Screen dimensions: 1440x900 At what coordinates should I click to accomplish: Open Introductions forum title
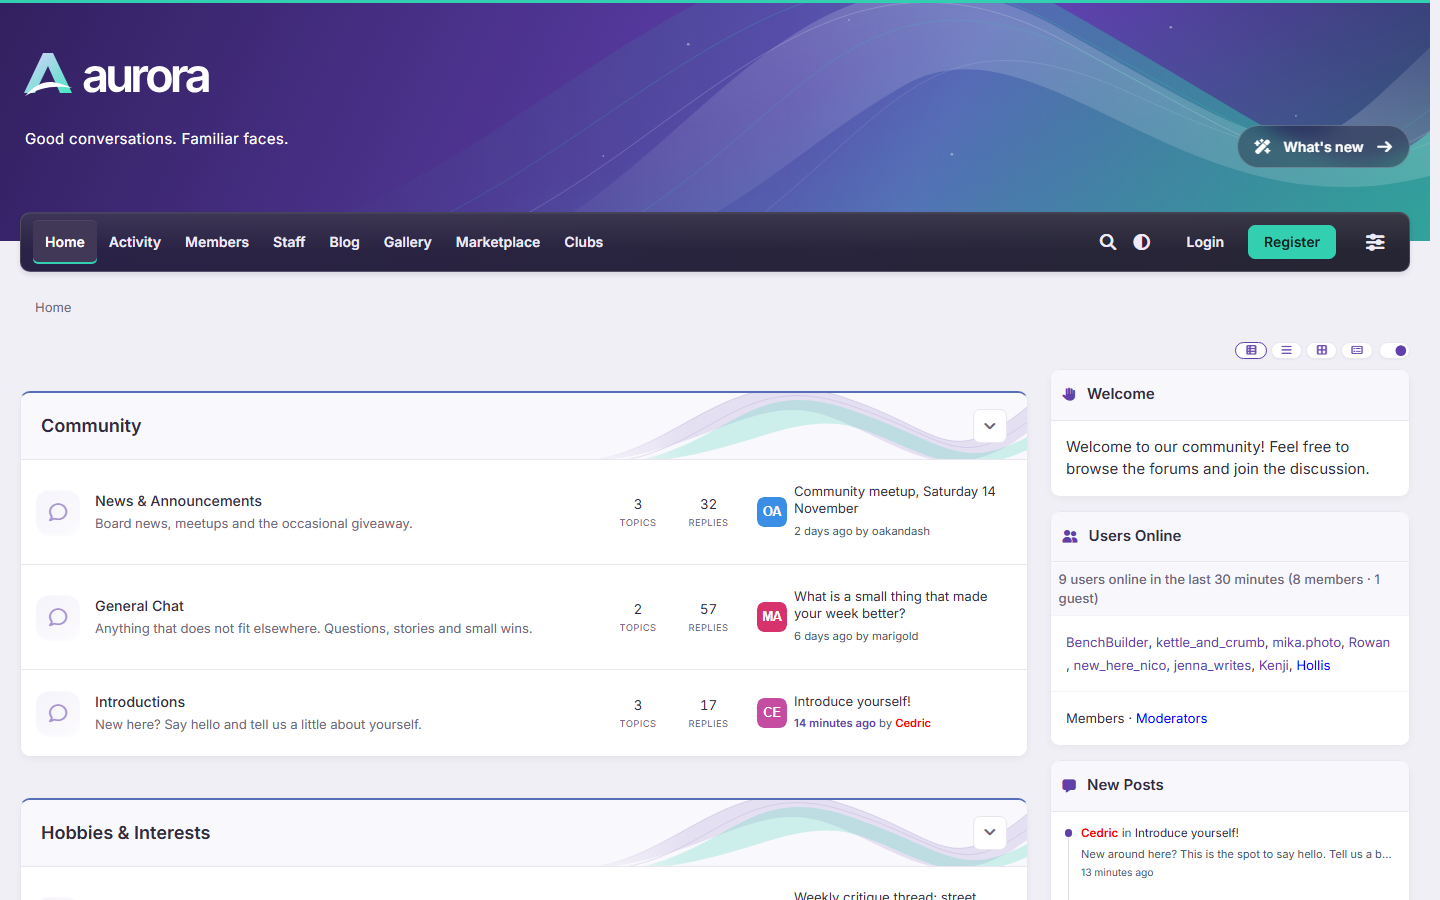pyautogui.click(x=140, y=702)
